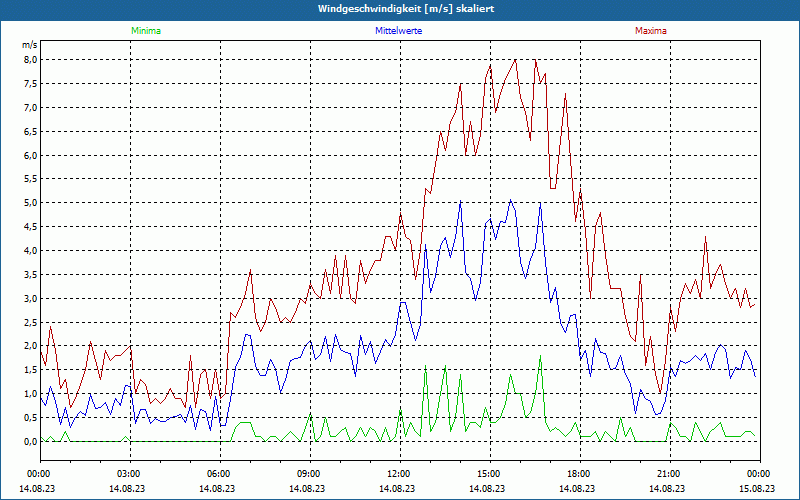
Task: Click the 18:00 time axis label
Action: [579, 473]
